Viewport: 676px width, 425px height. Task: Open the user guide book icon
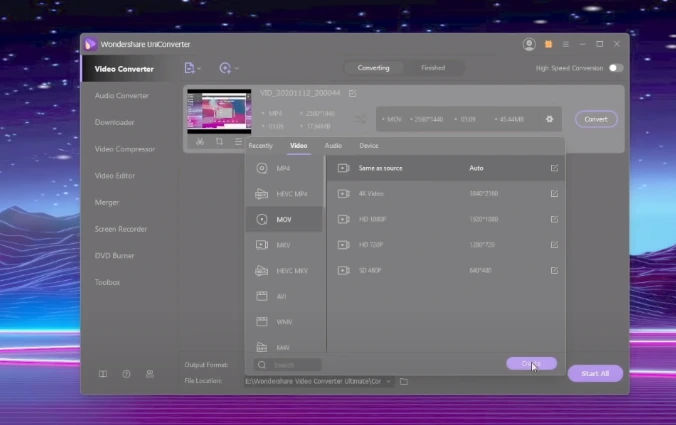click(103, 374)
